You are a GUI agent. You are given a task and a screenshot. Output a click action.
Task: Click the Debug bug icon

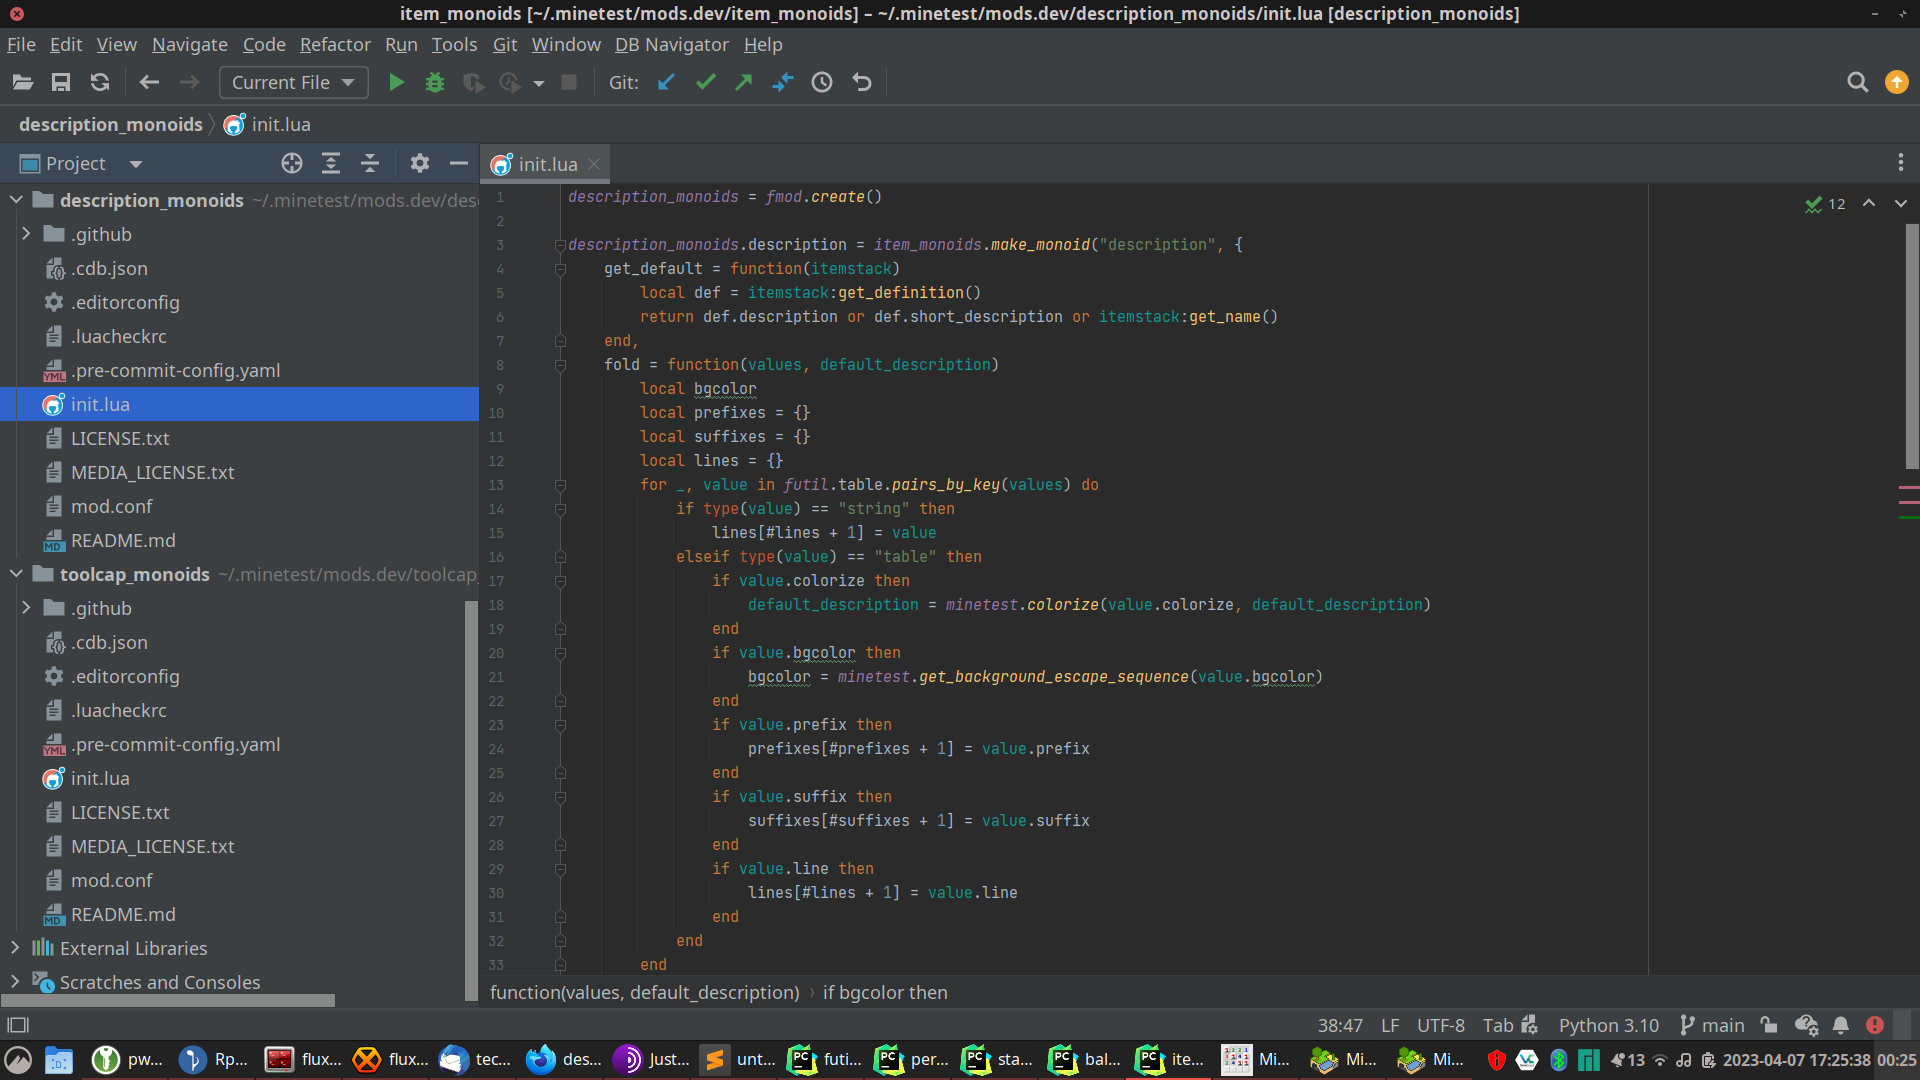click(x=434, y=83)
